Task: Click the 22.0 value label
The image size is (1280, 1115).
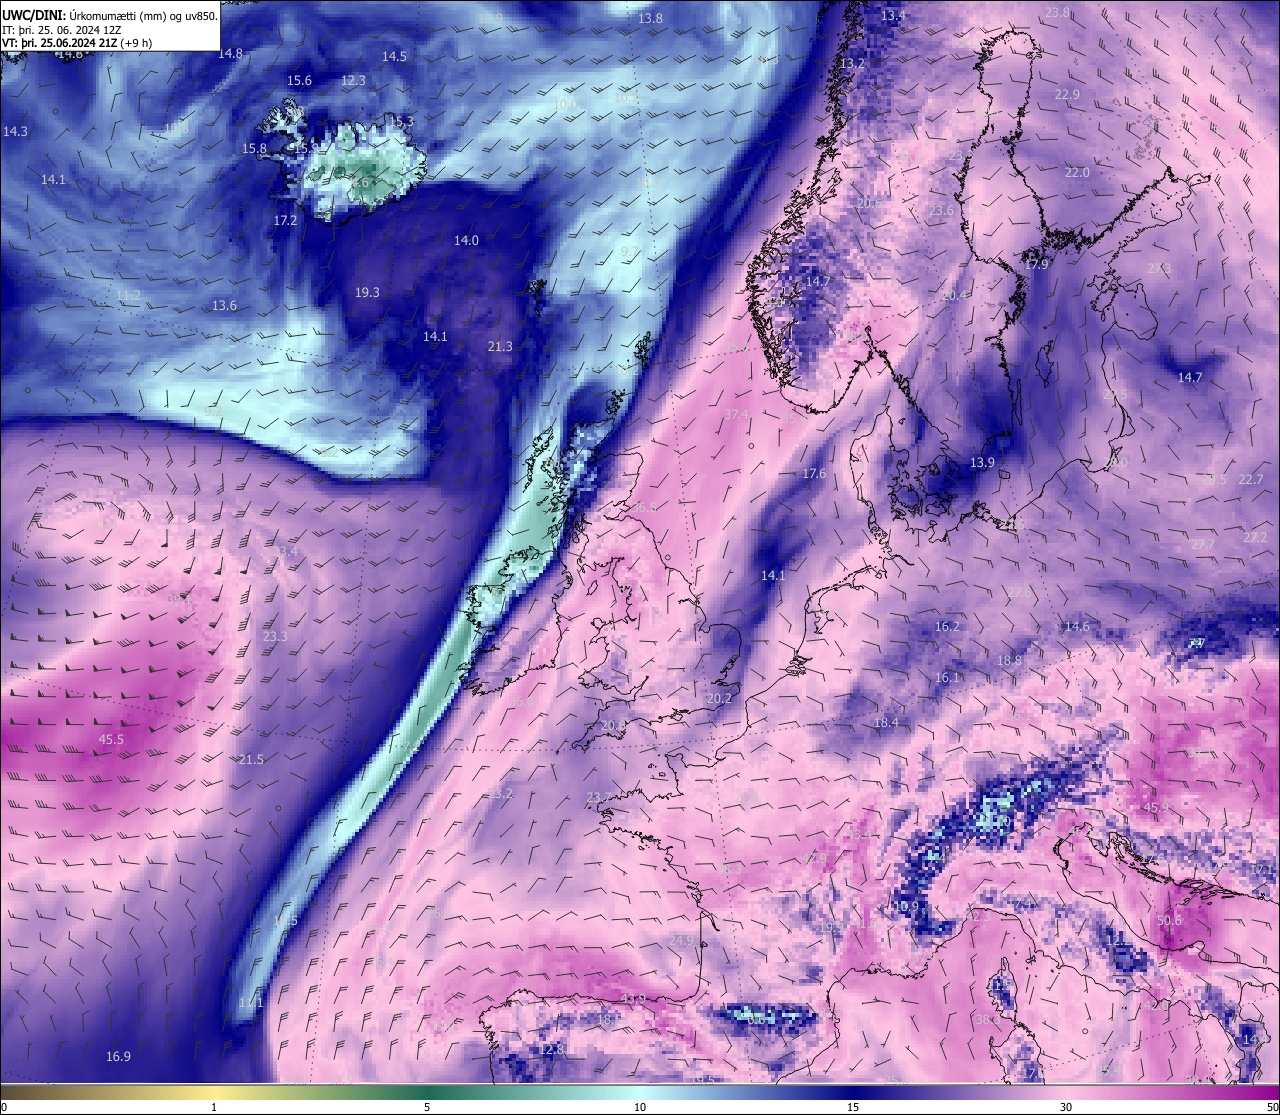Action: (1077, 173)
